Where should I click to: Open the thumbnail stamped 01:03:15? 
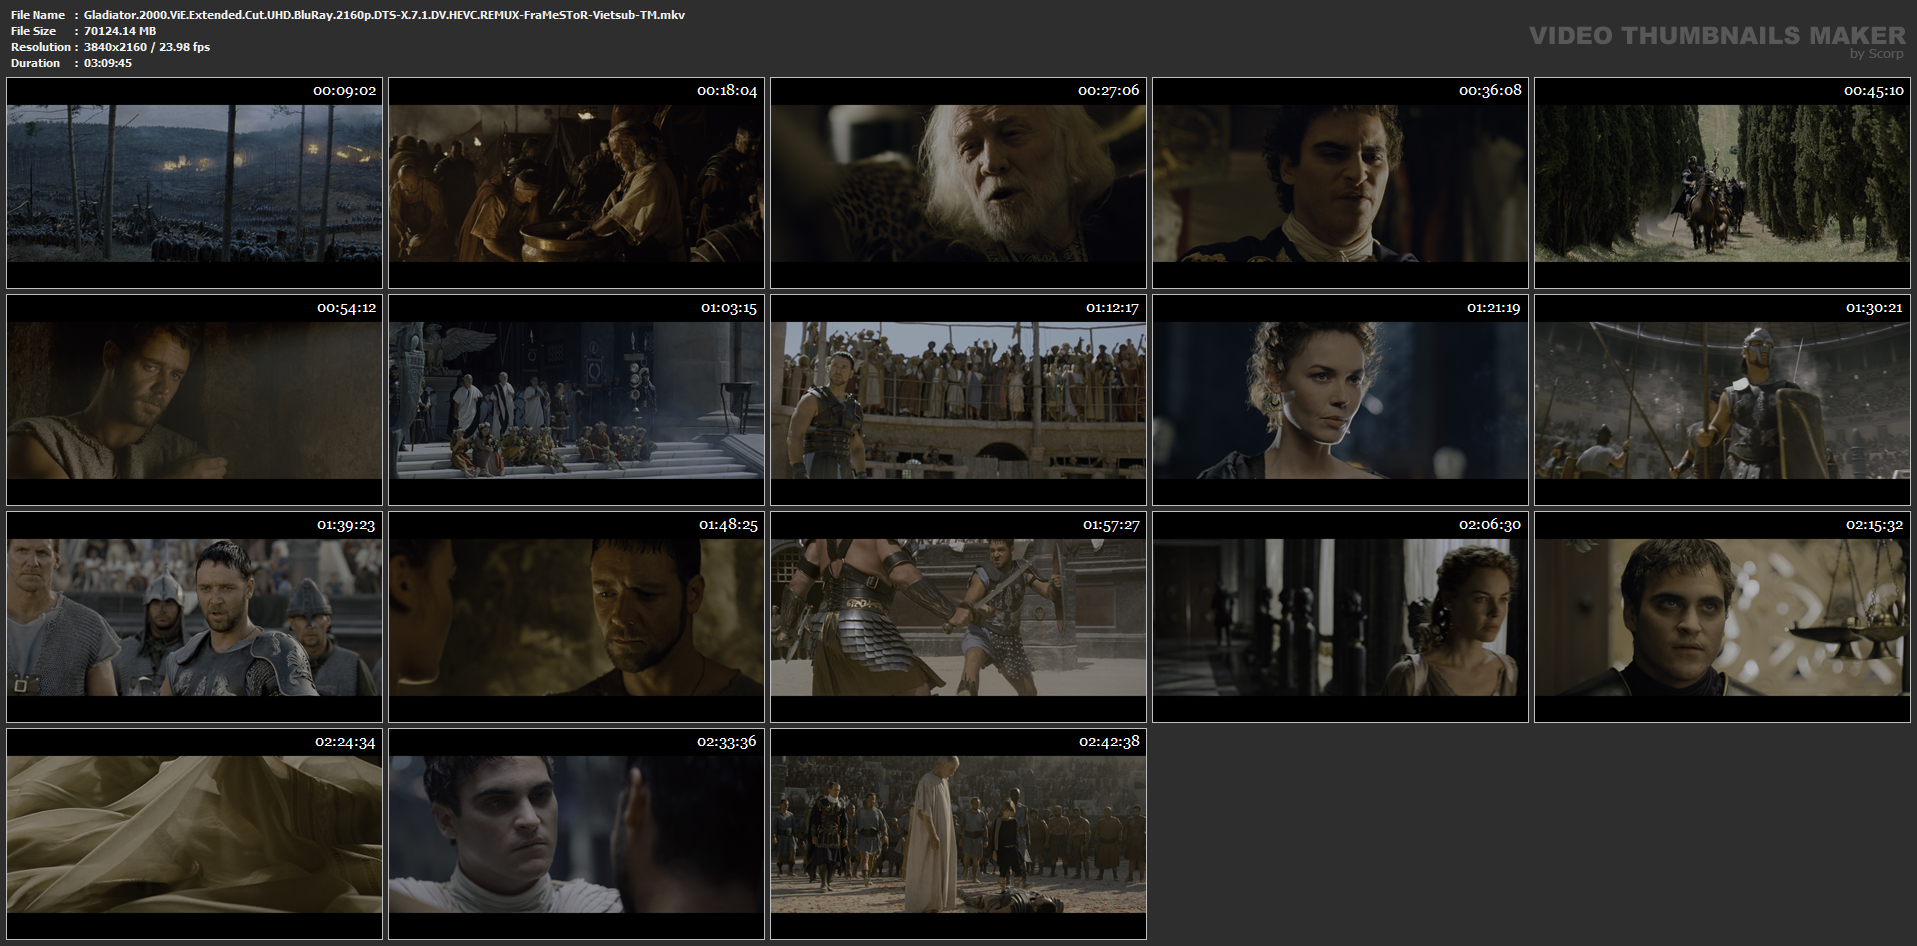[576, 400]
